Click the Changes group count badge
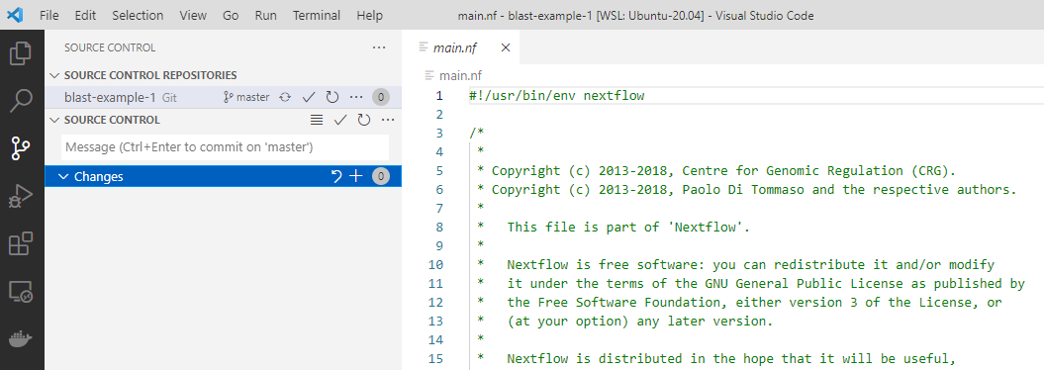Screen dimensions: 1044x370 point(380,176)
